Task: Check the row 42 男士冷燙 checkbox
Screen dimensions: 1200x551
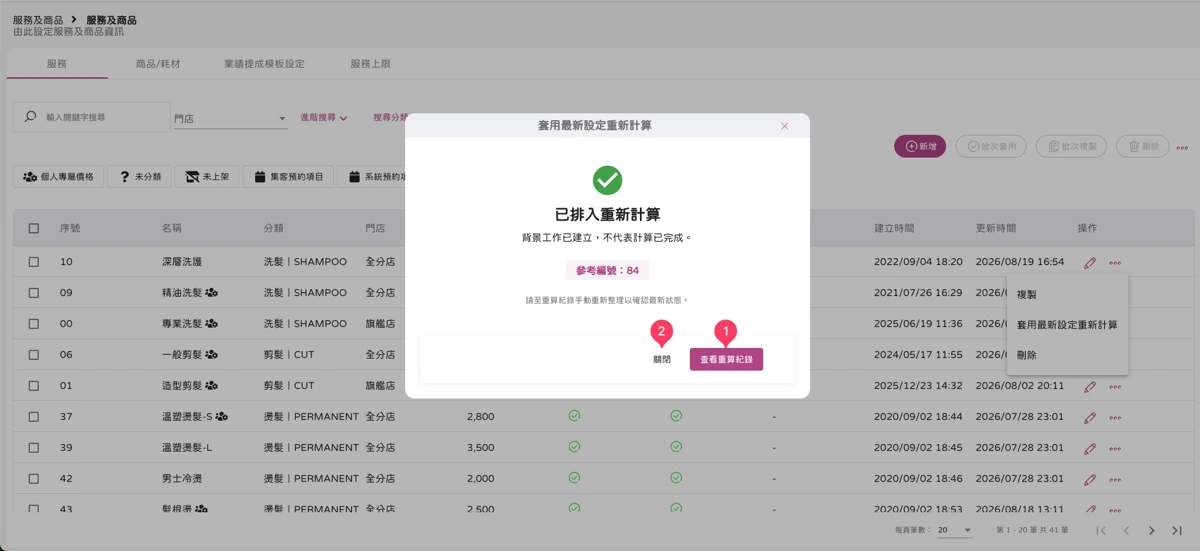Action: (x=34, y=478)
